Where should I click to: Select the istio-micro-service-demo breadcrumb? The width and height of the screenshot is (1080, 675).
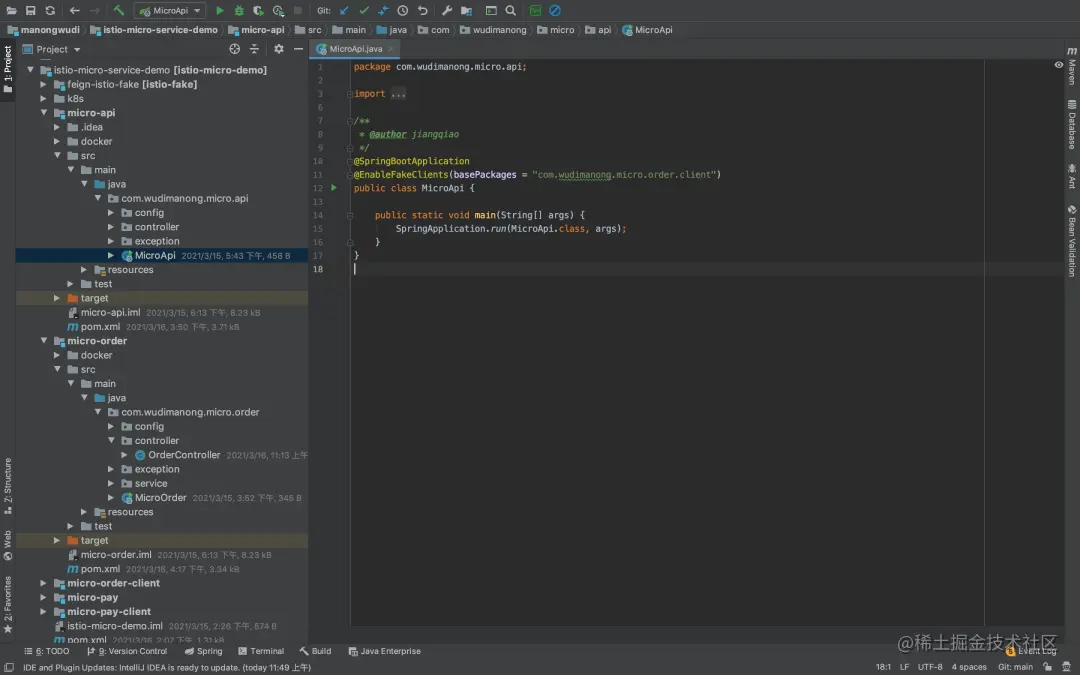[x=154, y=30]
